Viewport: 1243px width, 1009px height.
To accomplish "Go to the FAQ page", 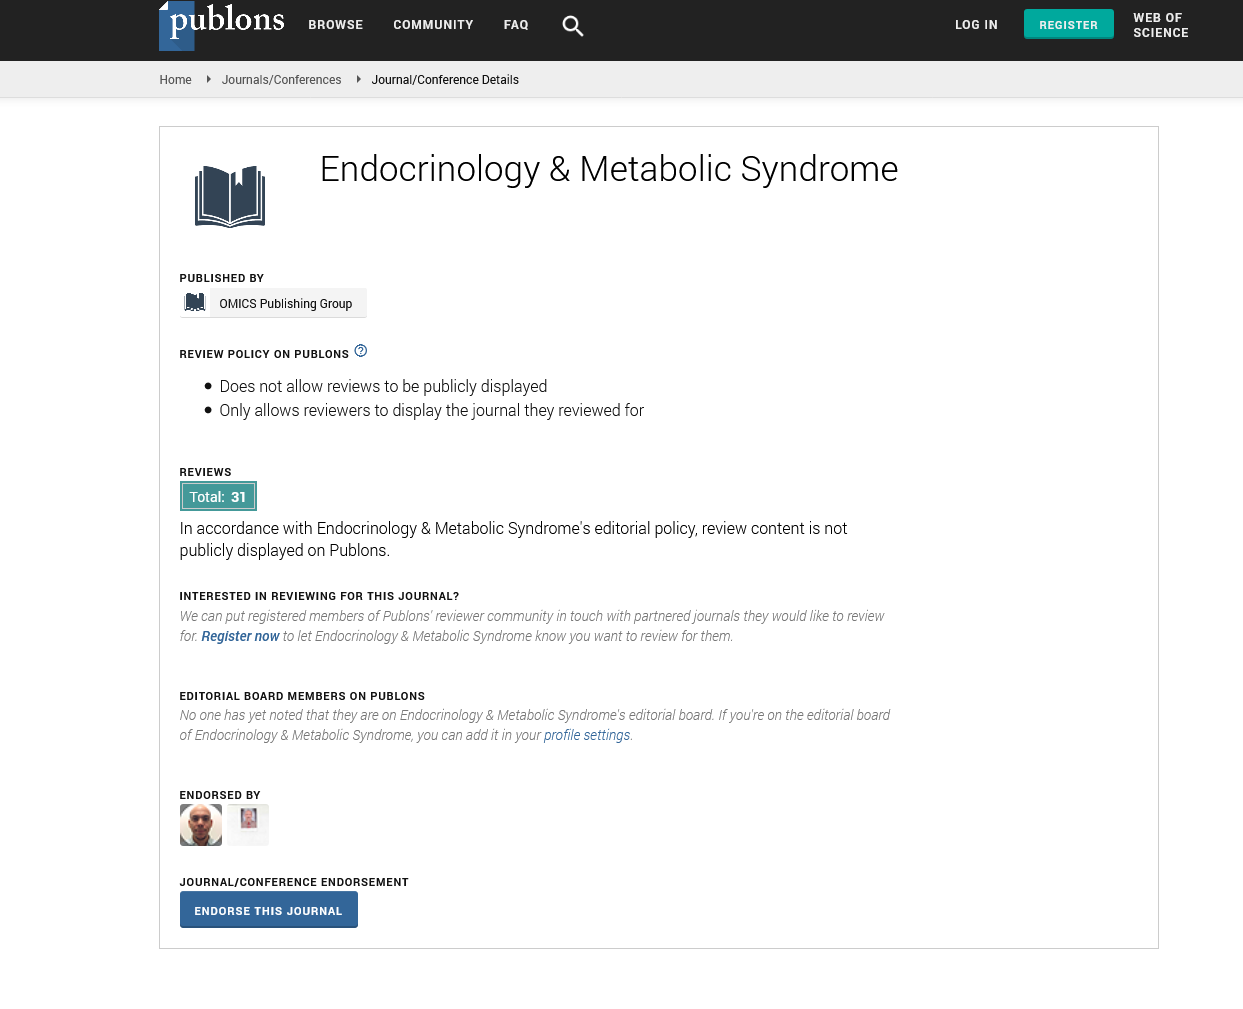I will point(516,25).
